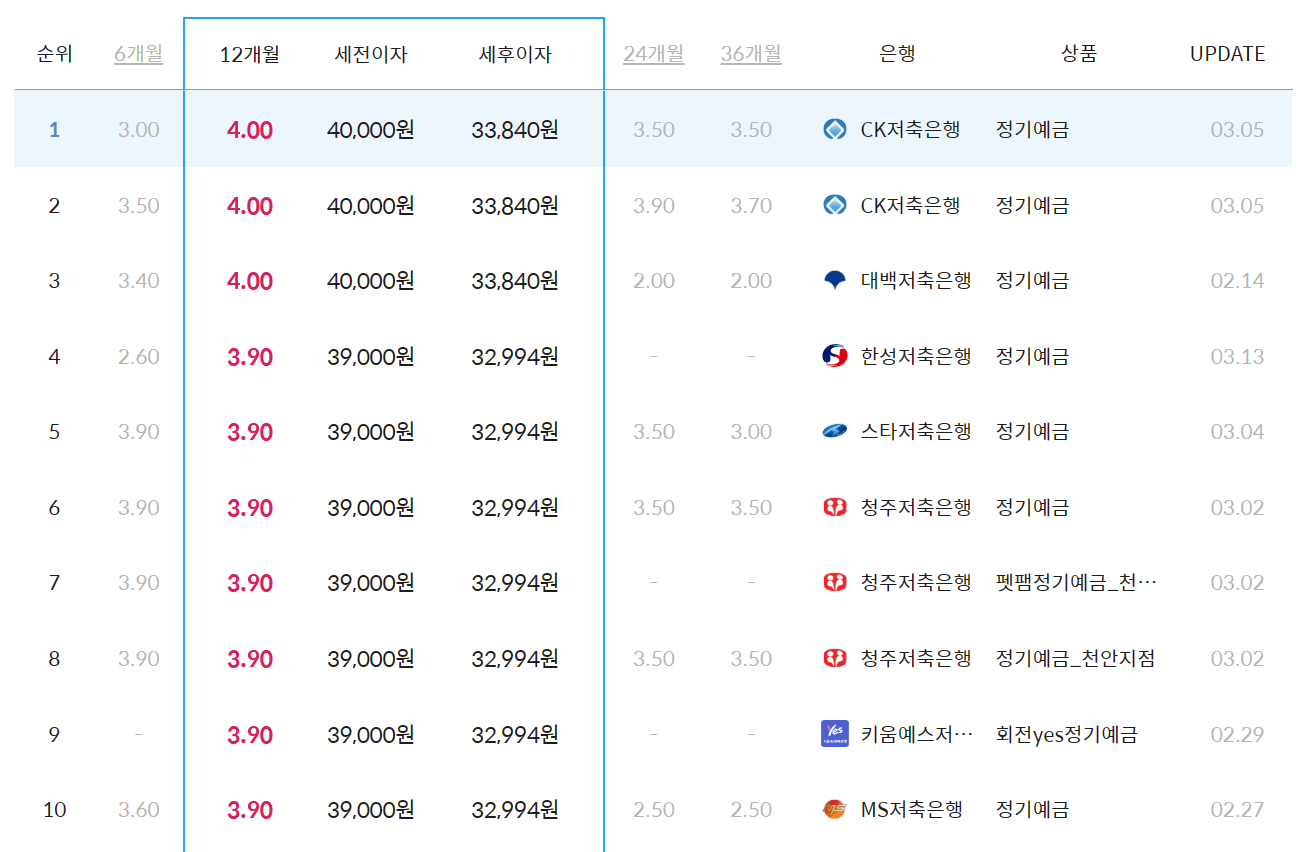Click the 한성저축은행 logo icon
Screen dimensions: 1314x852
click(x=834, y=356)
